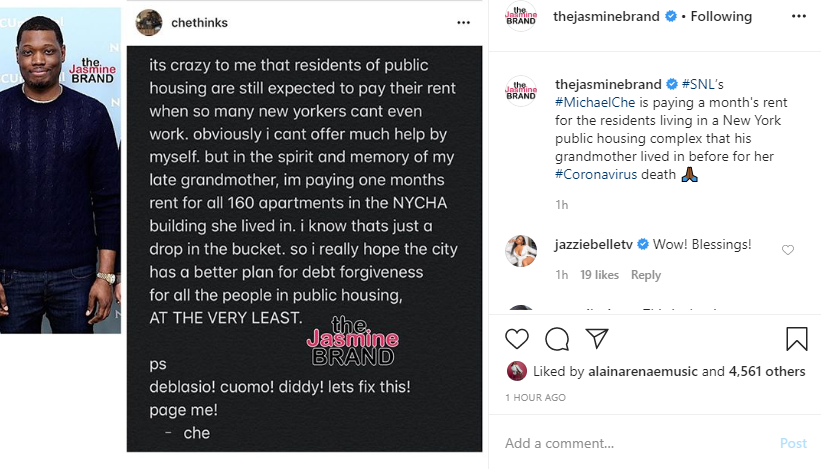Share the post via paper plane icon
Viewport: 821px width, 469px height.
coord(597,338)
